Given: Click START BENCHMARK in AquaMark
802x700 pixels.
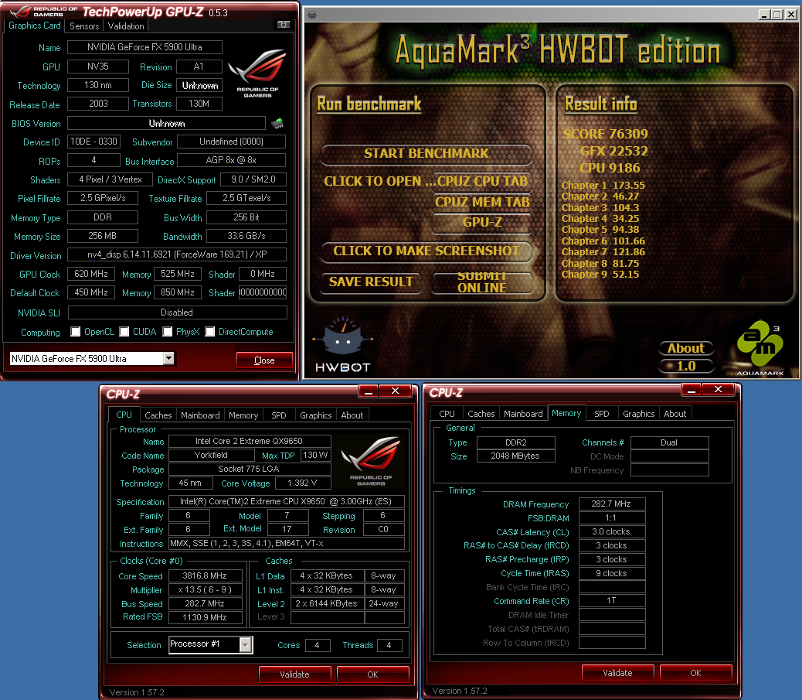Looking at the screenshot, I should click(427, 153).
